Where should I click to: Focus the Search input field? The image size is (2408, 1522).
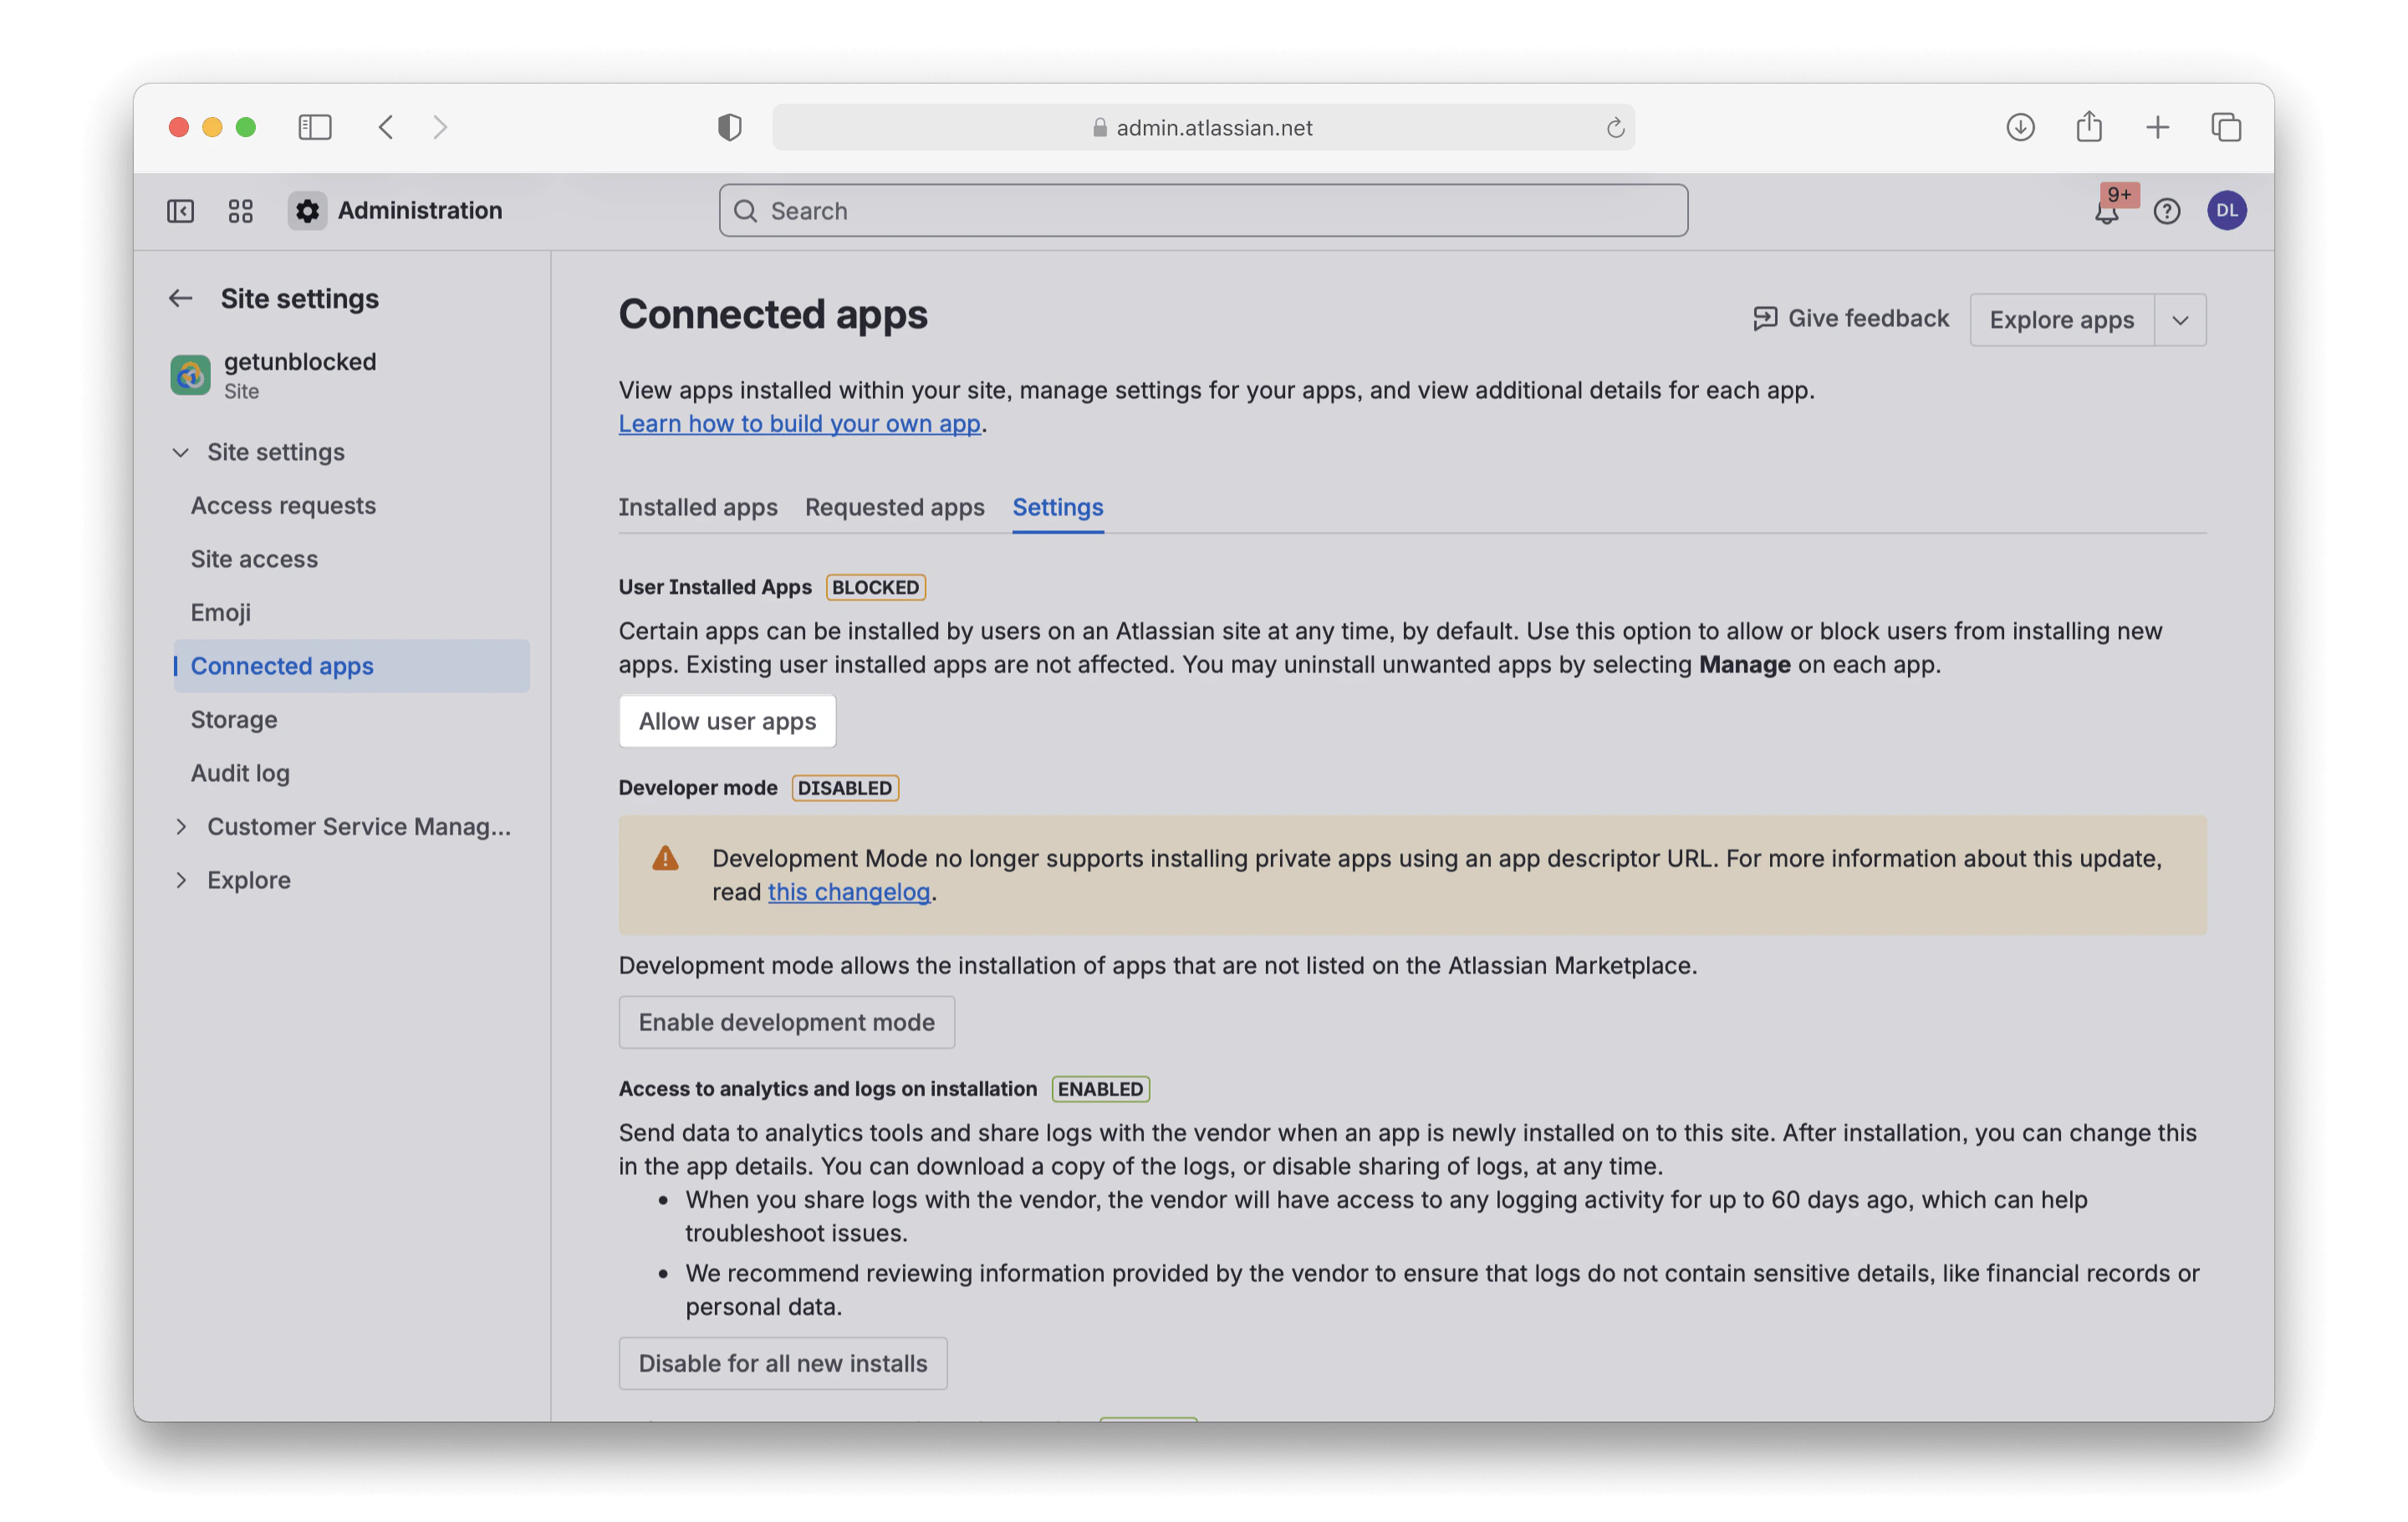pyautogui.click(x=1203, y=211)
